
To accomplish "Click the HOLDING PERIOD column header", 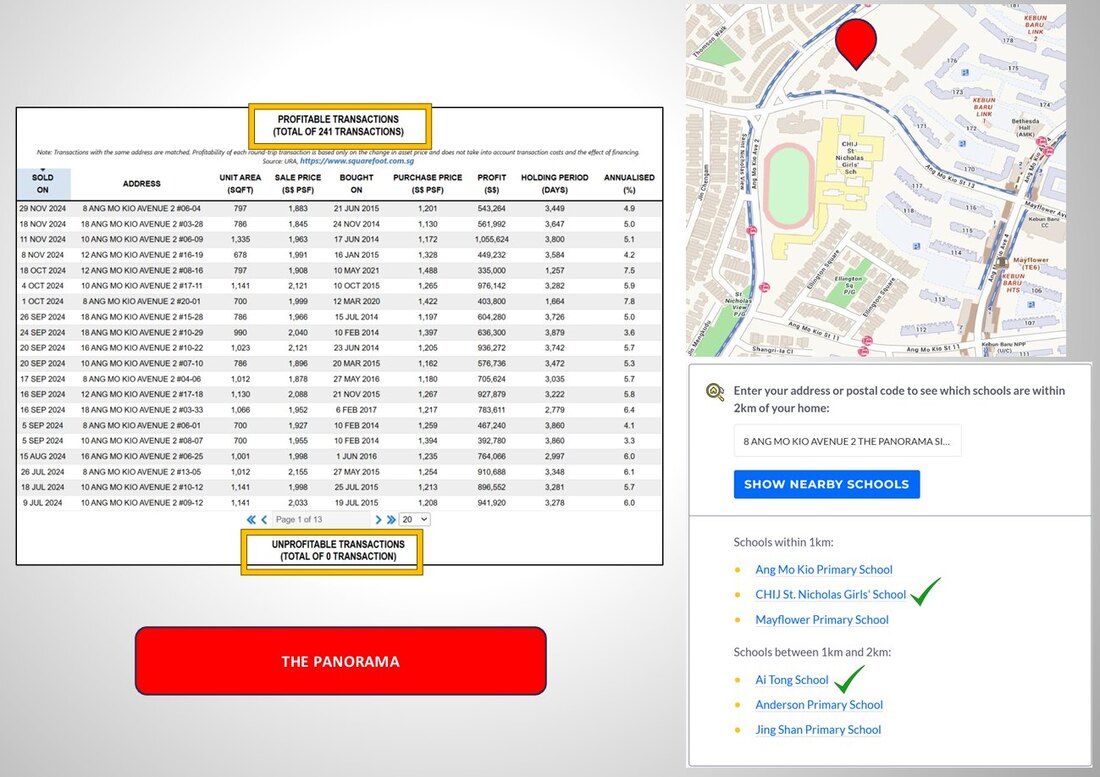I will [x=554, y=184].
